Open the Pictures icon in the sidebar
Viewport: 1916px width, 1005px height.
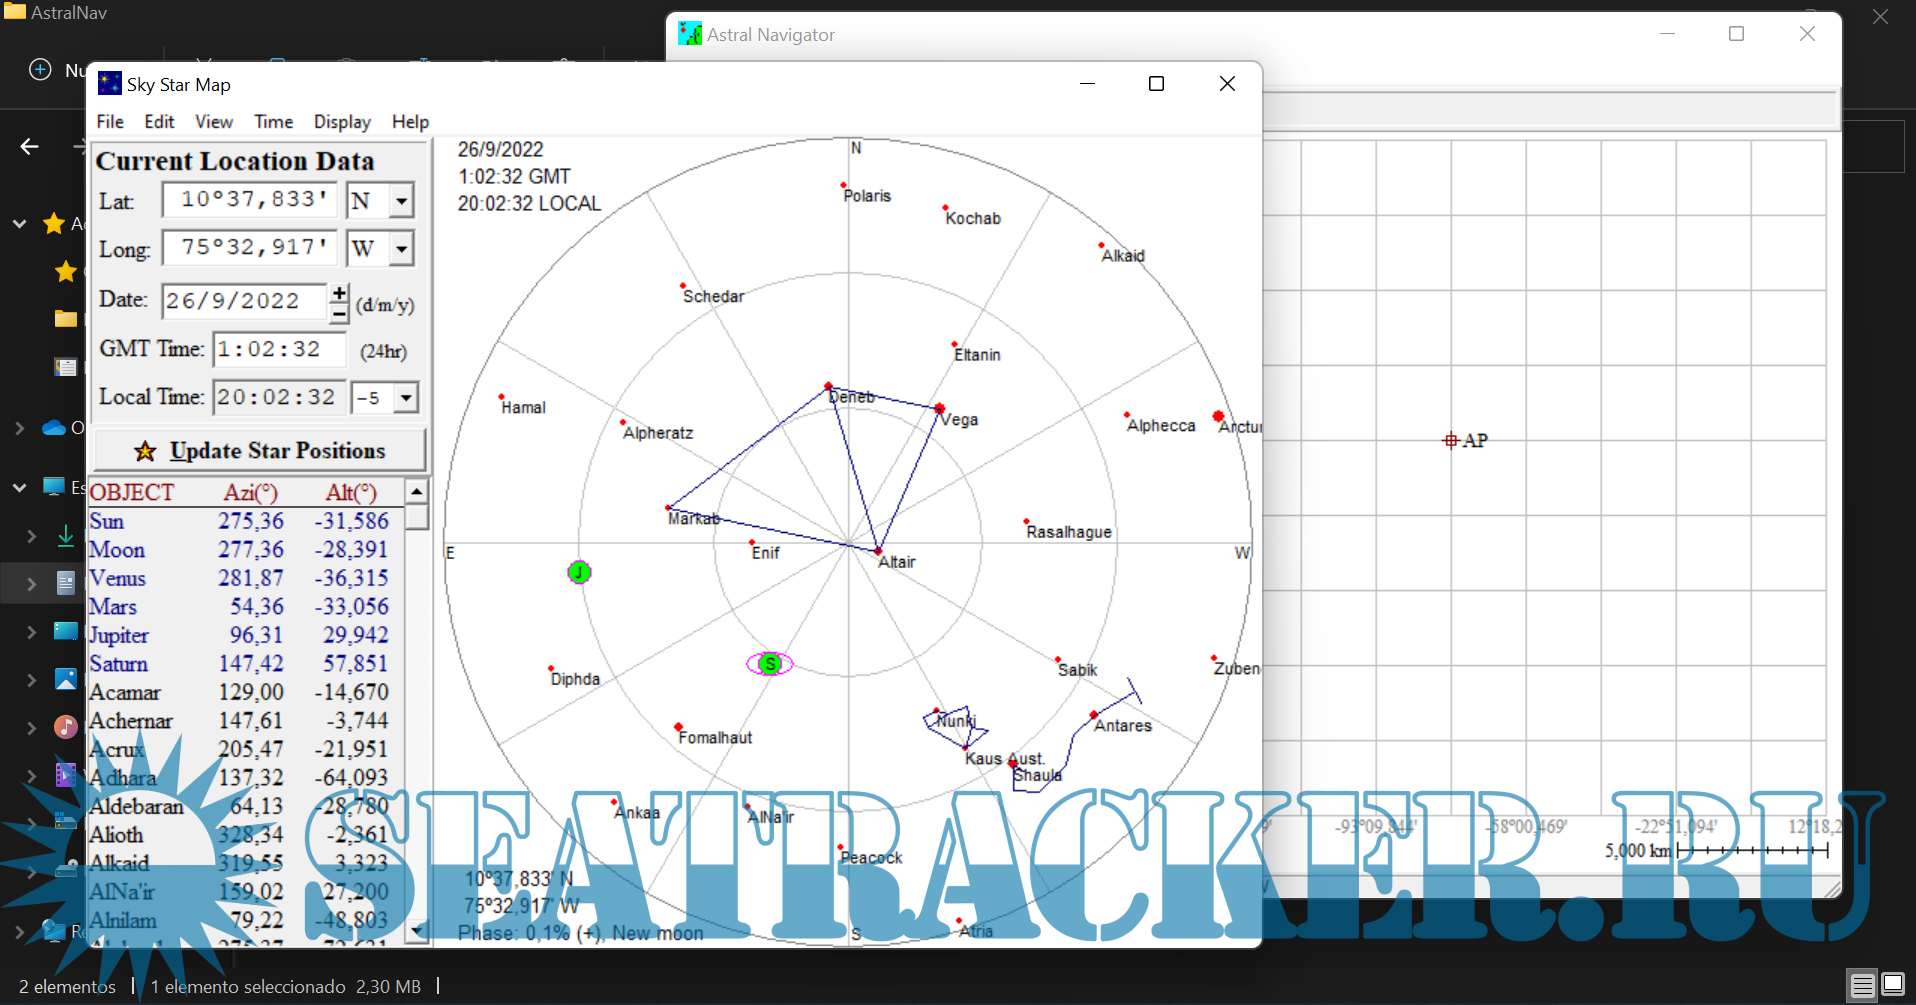coord(66,680)
